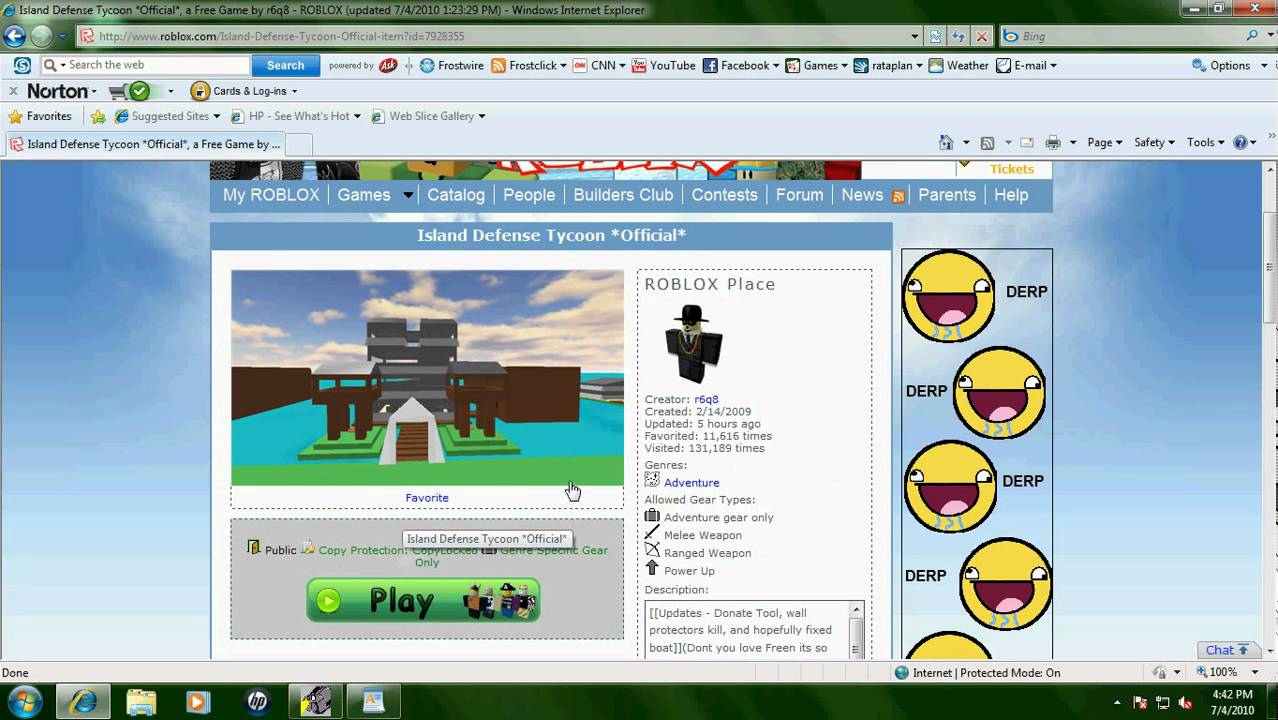Open the IE Home icon

pos(946,142)
